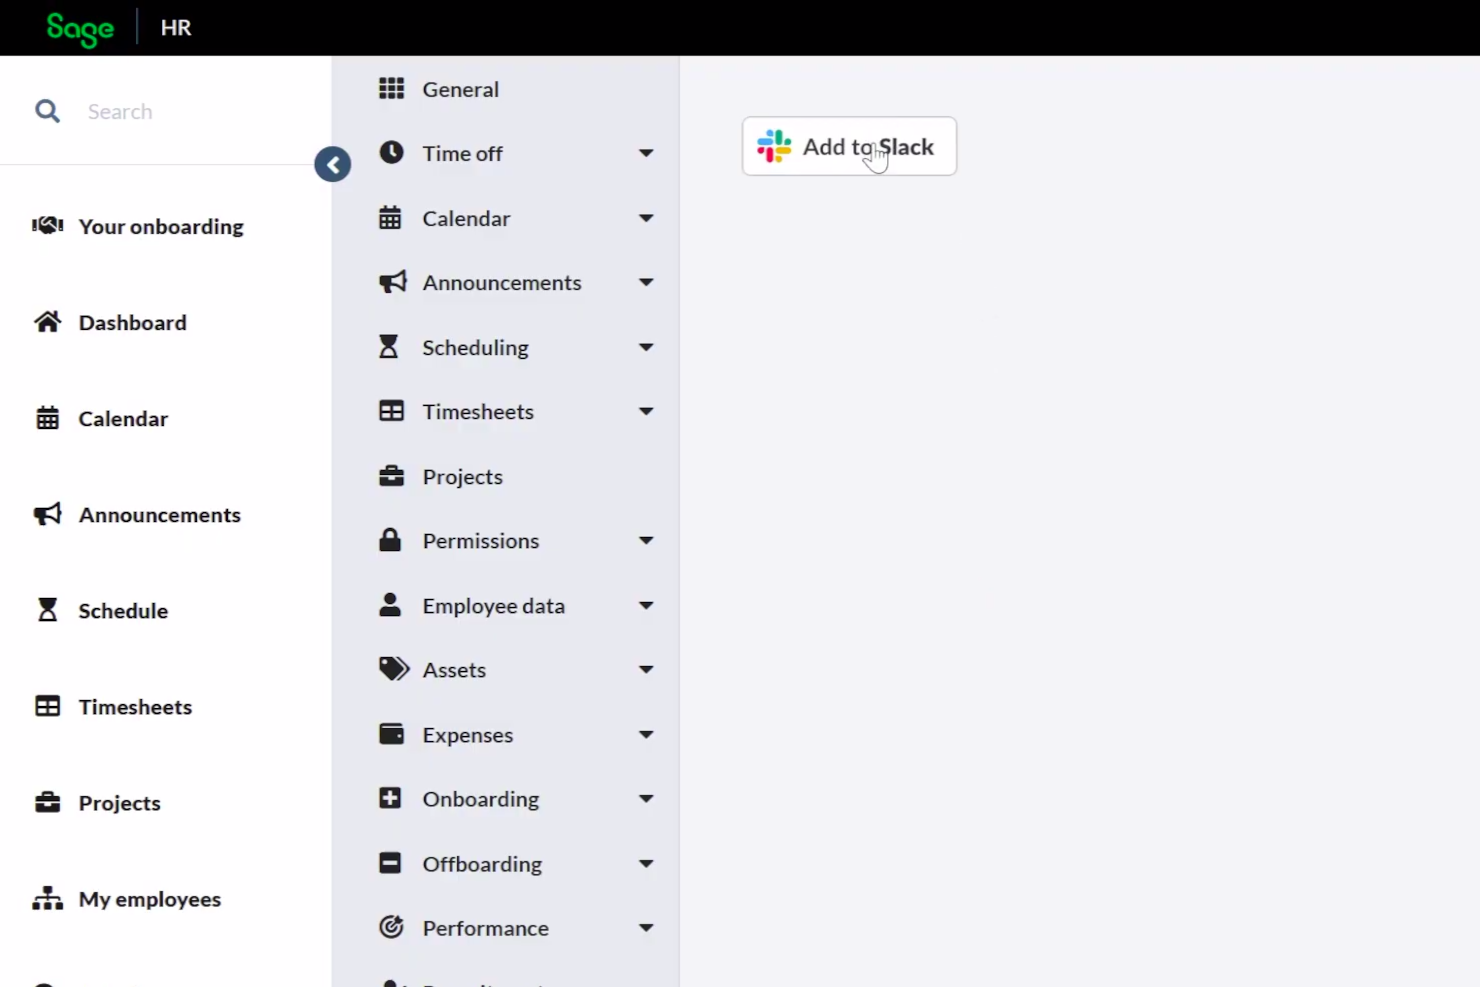The image size is (1480, 987).
Task: Click the grid icon next to General
Action: [x=391, y=89]
